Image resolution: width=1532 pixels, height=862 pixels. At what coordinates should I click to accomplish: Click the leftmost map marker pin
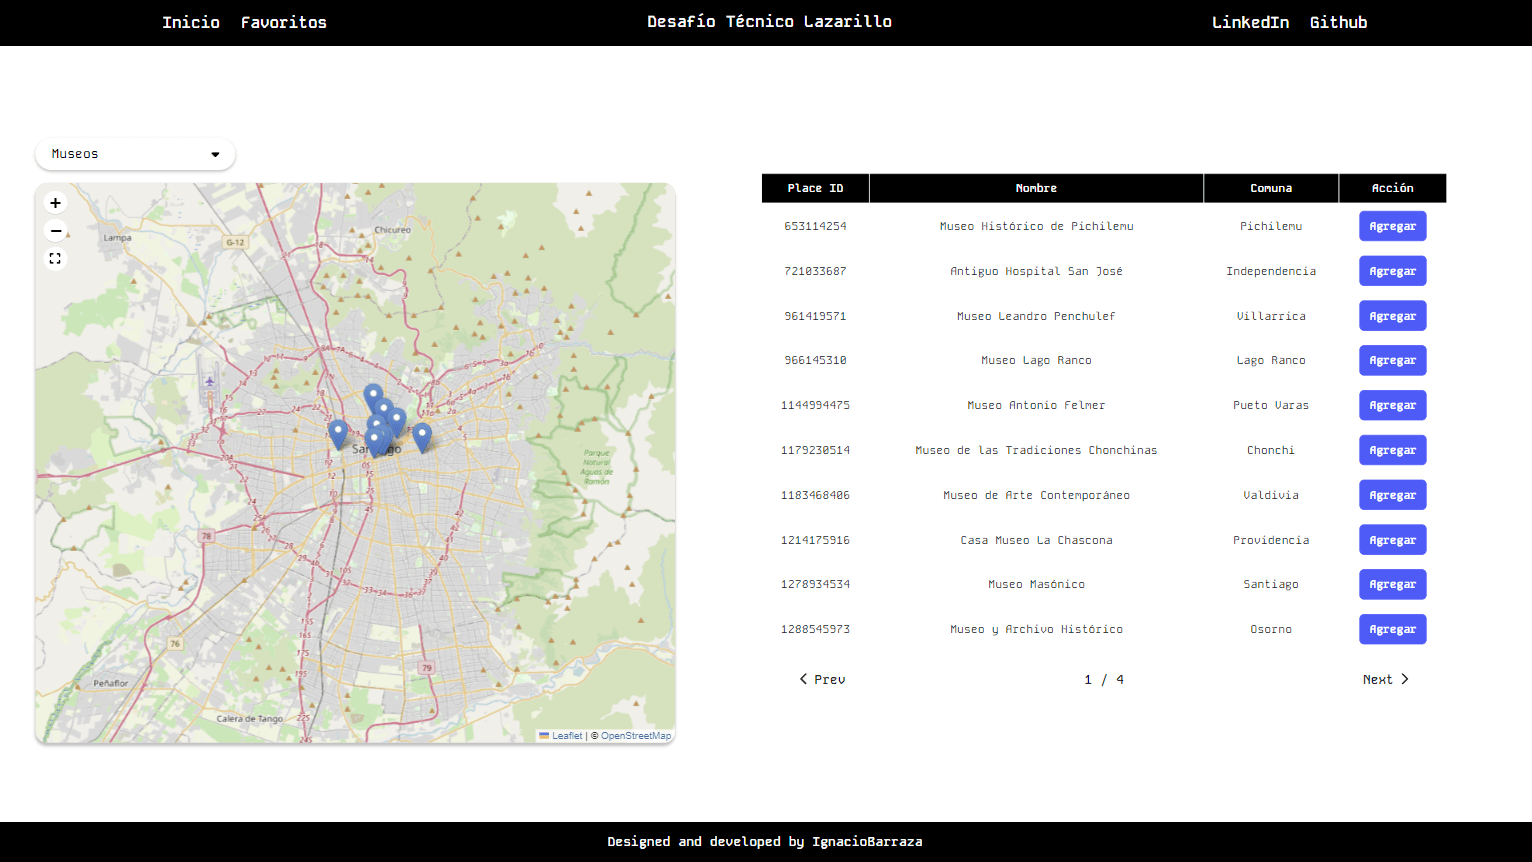(338, 432)
